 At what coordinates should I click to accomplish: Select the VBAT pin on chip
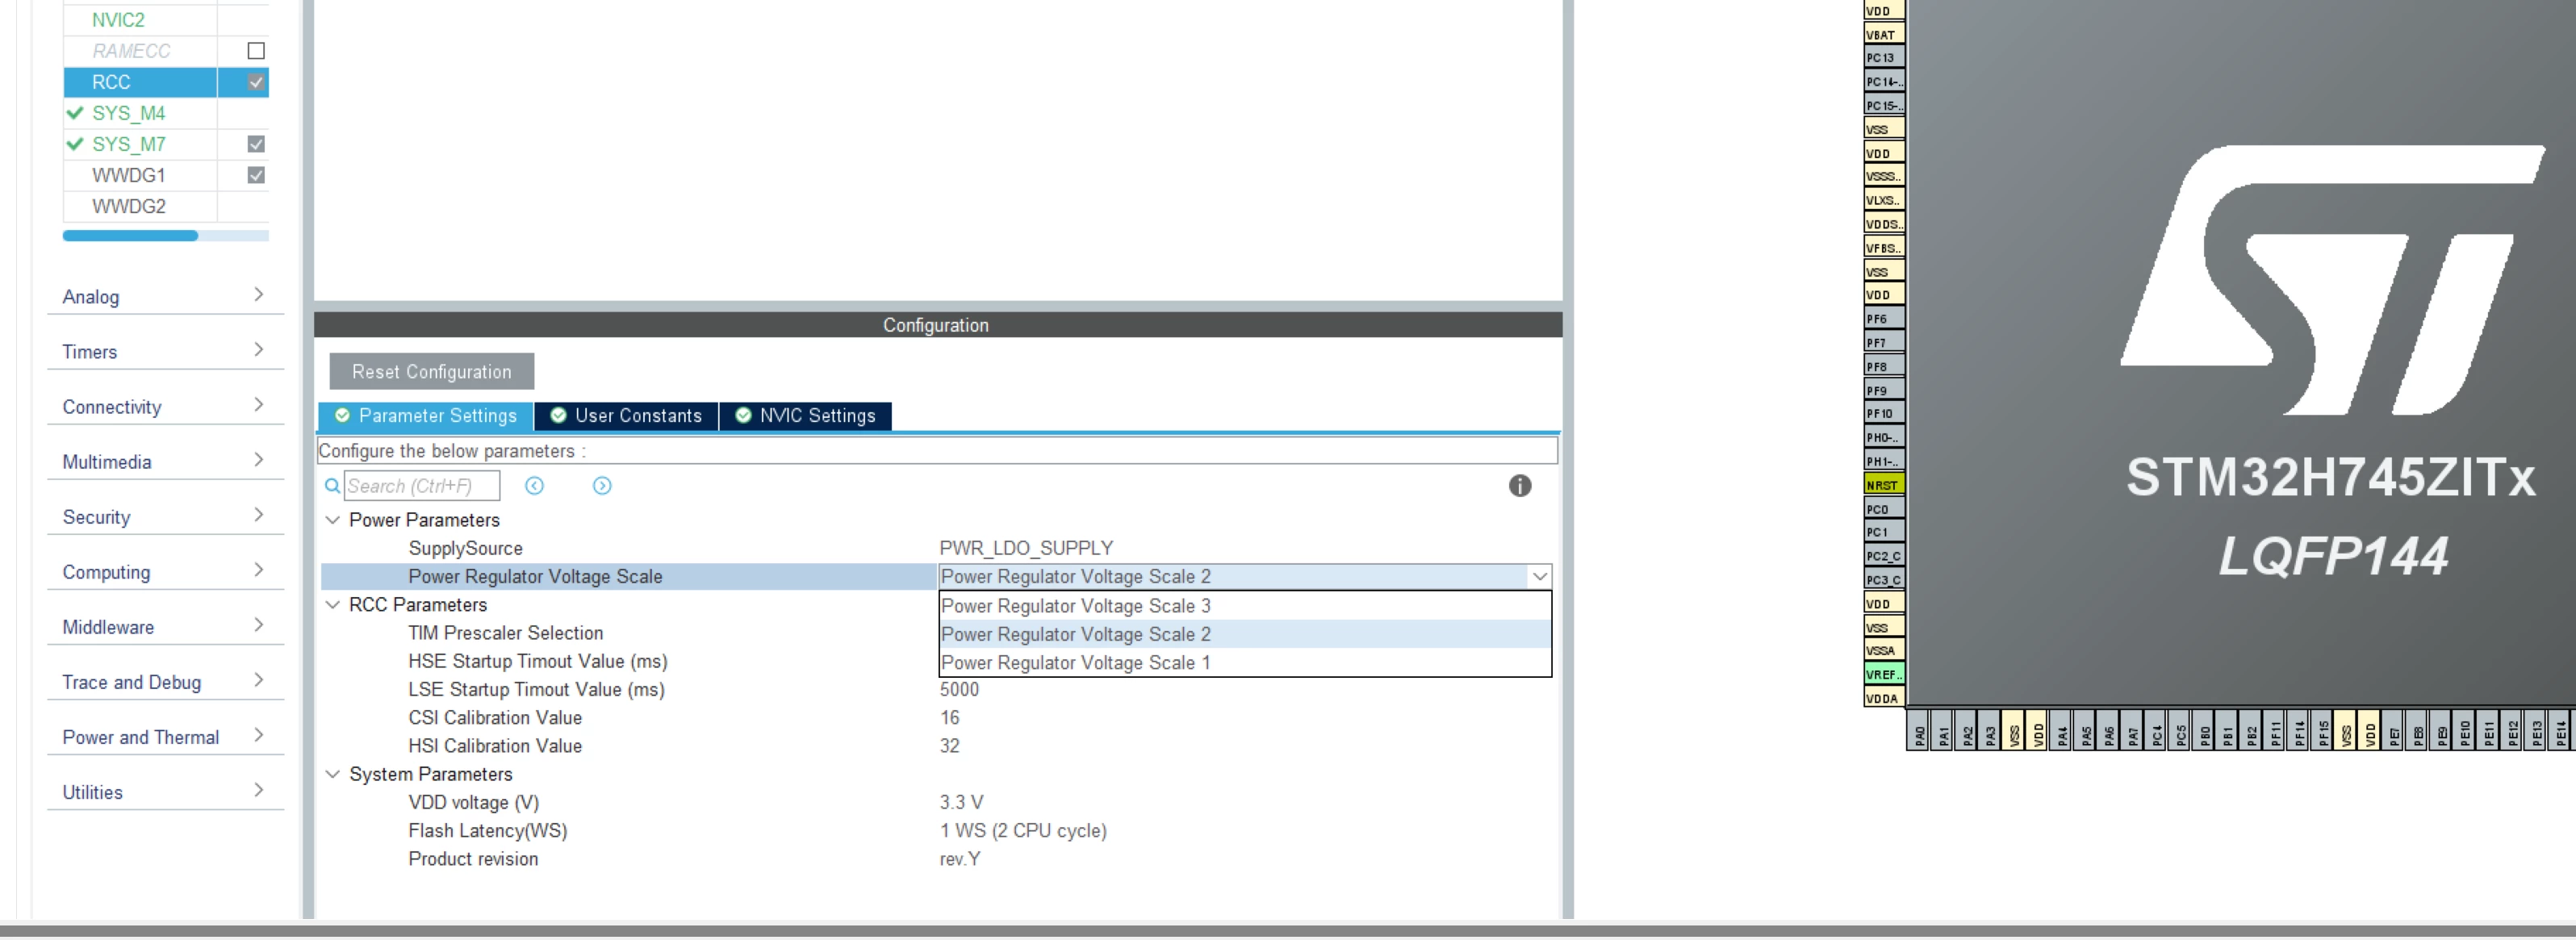[1883, 34]
